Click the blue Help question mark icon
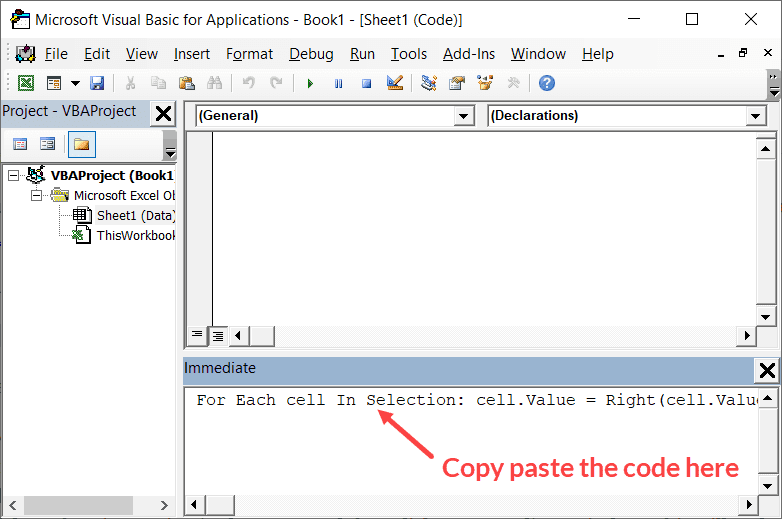782x519 pixels. point(547,83)
